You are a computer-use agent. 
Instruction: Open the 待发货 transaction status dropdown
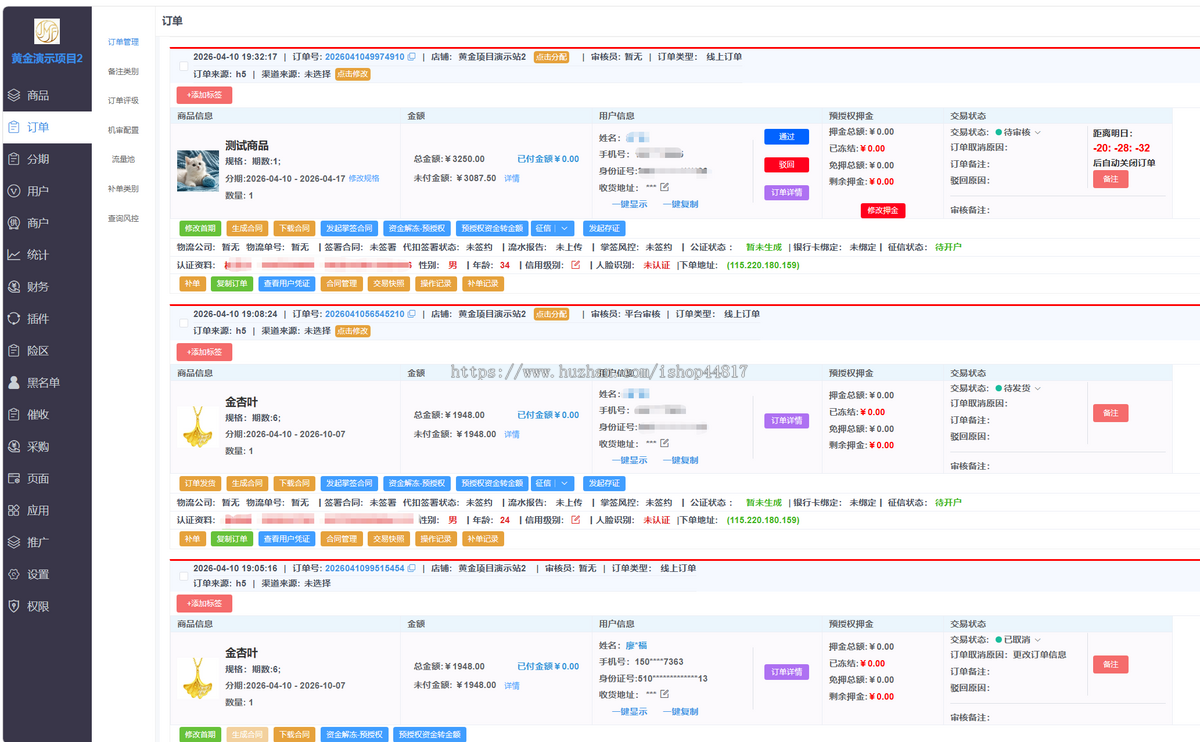[1018, 388]
